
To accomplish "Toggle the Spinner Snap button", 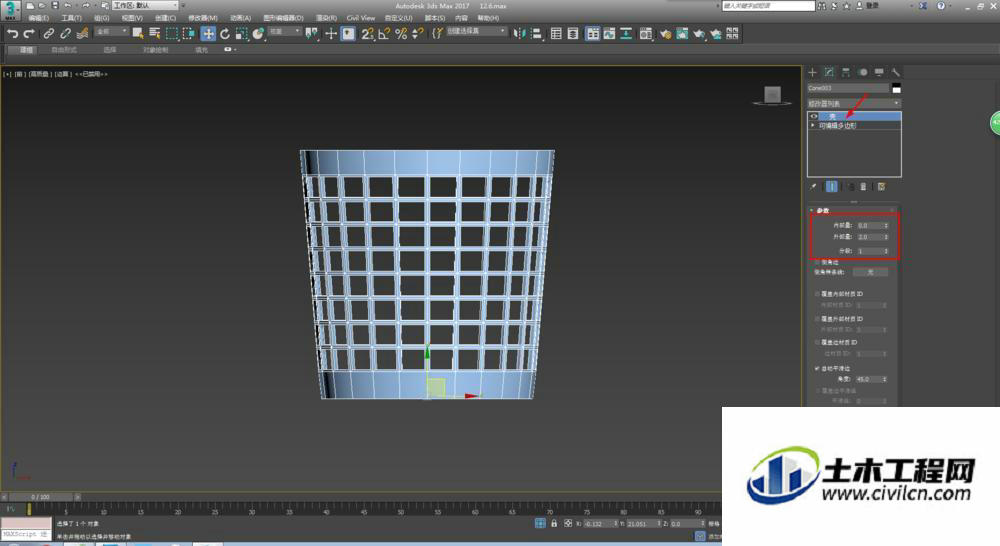I will (418, 34).
